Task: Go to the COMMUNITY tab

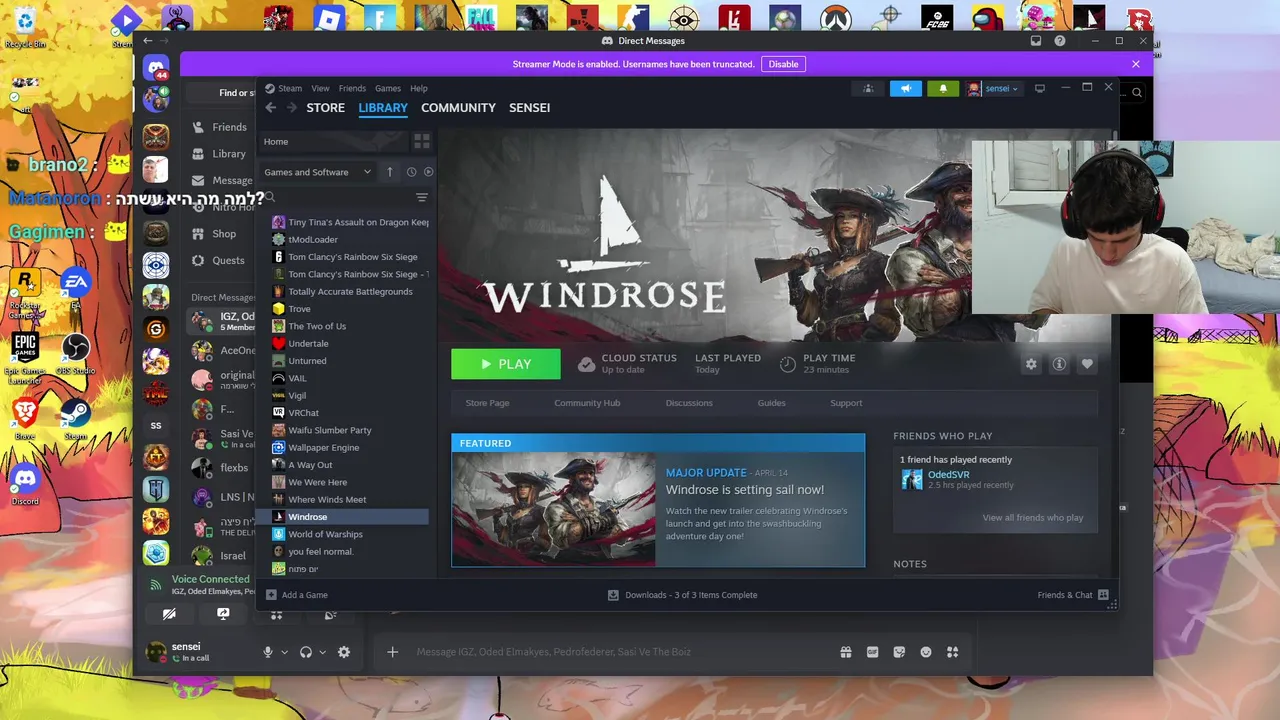Action: [458, 108]
